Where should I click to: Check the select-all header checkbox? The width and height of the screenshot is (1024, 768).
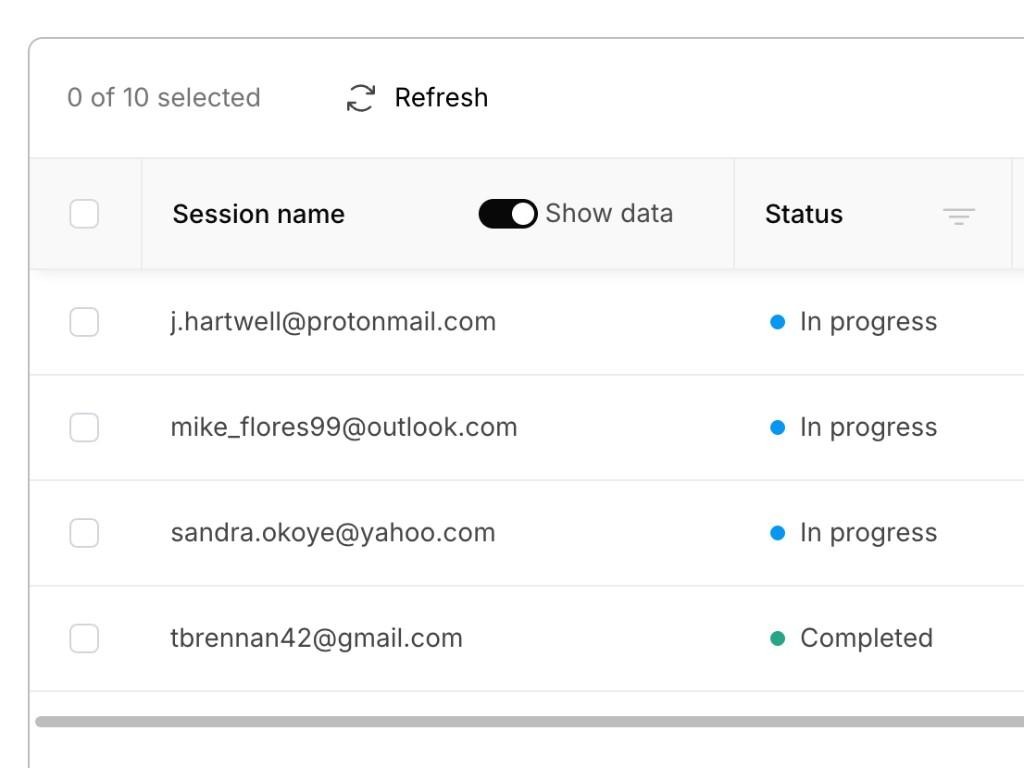pyautogui.click(x=84, y=214)
